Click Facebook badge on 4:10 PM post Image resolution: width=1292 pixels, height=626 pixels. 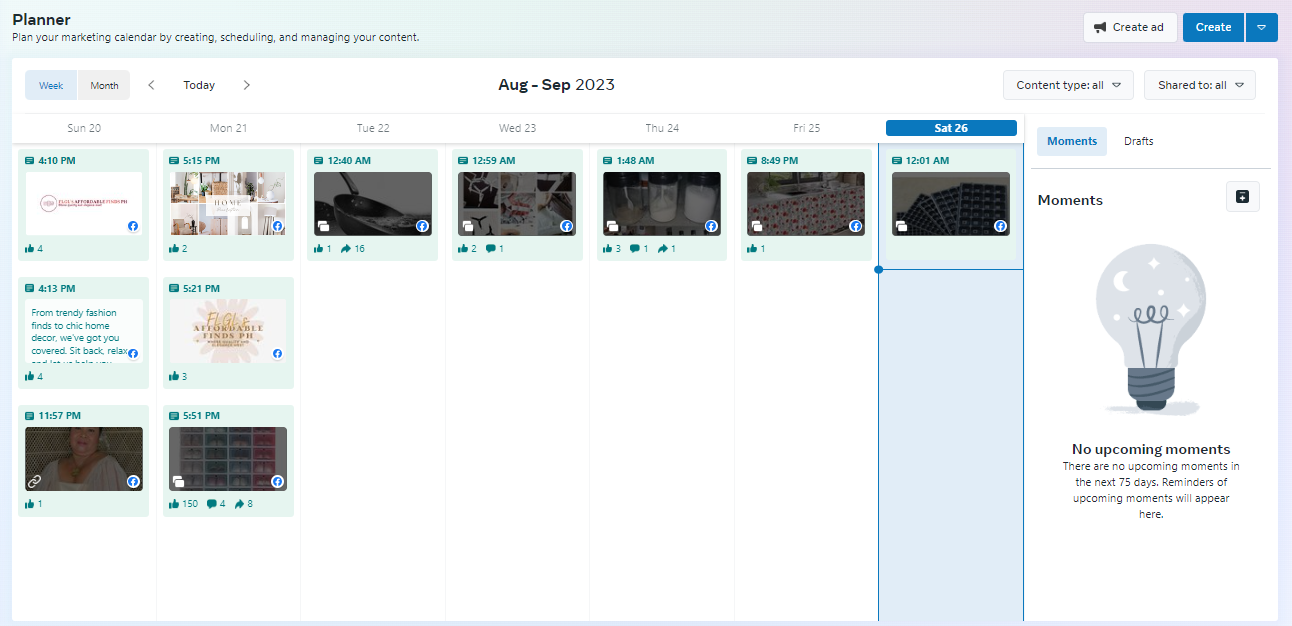(x=133, y=227)
